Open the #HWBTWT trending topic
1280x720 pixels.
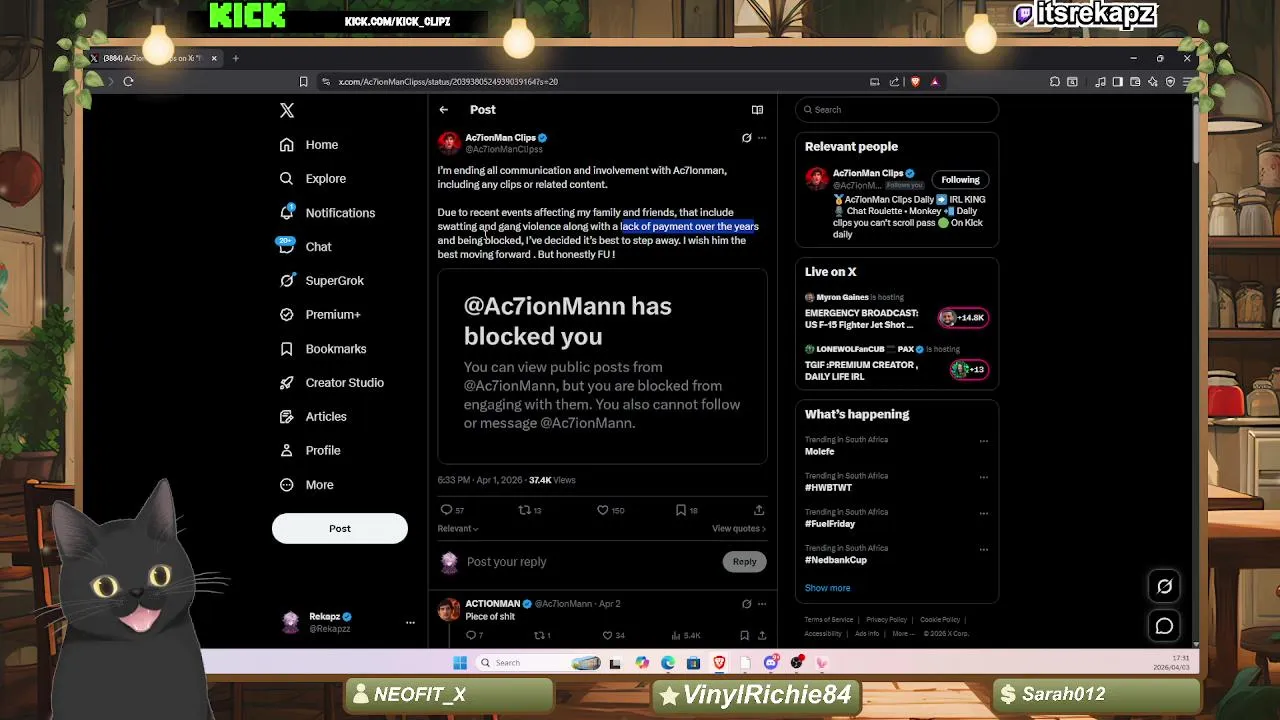829,488
